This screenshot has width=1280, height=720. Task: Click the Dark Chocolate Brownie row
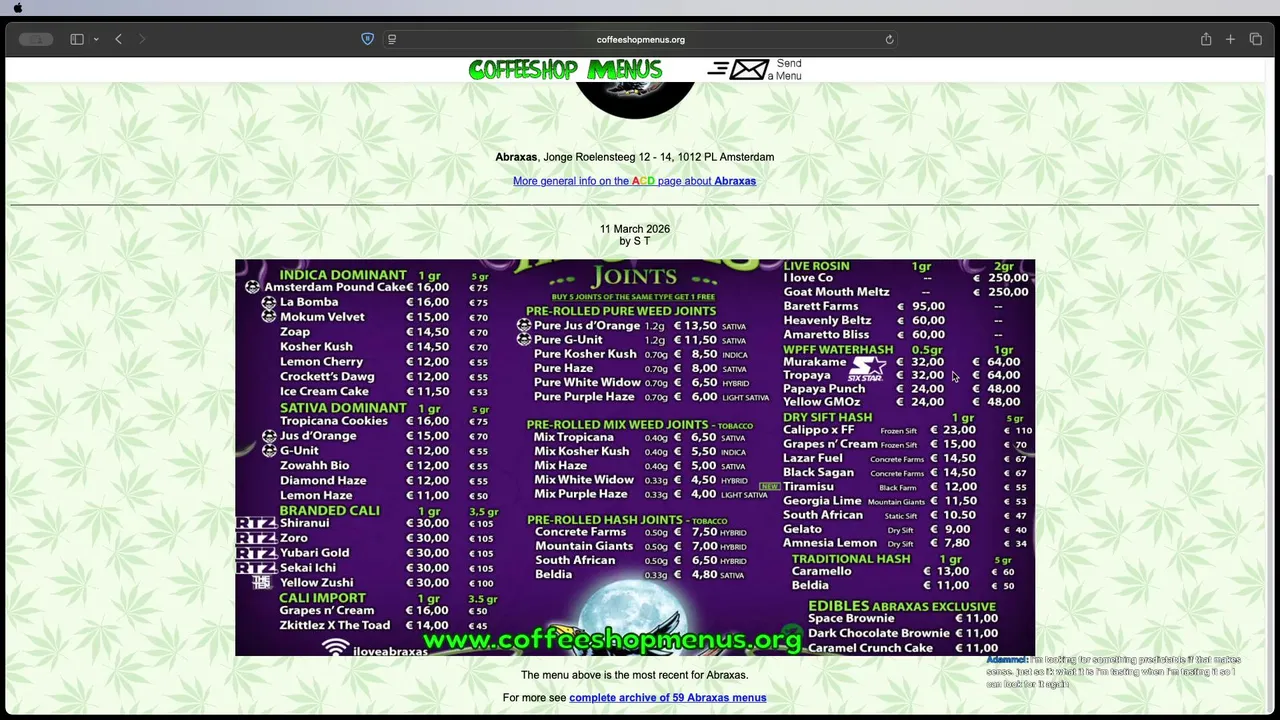(903, 634)
